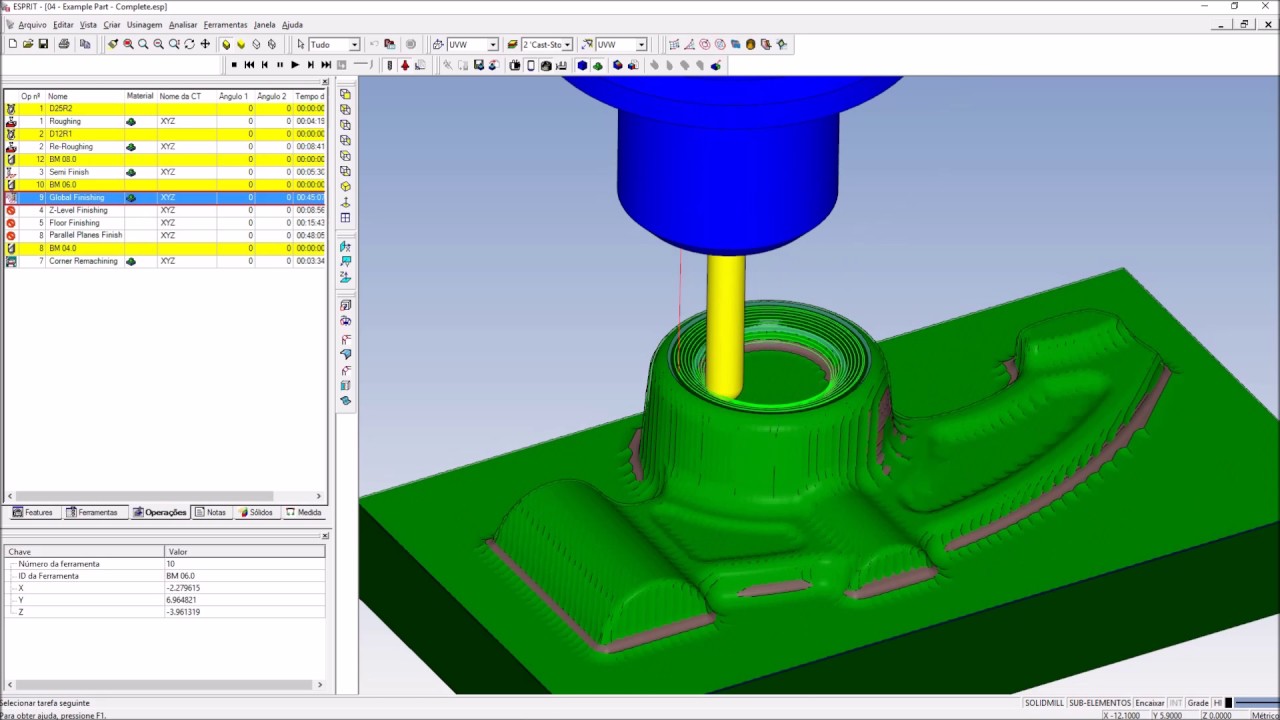The height and width of the screenshot is (720, 1280).
Task: Click the Print icon
Action: click(x=64, y=44)
